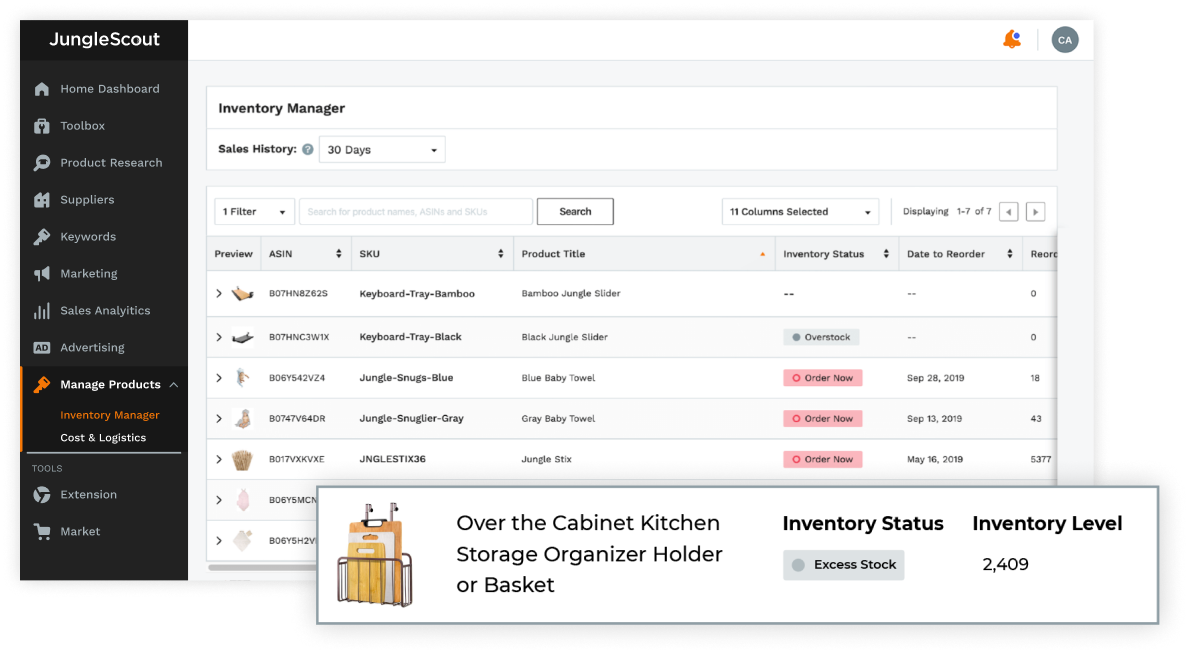Click Gray Baby Towel product thumbnail
Image resolution: width=1190 pixels, height=655 pixels.
(x=243, y=418)
